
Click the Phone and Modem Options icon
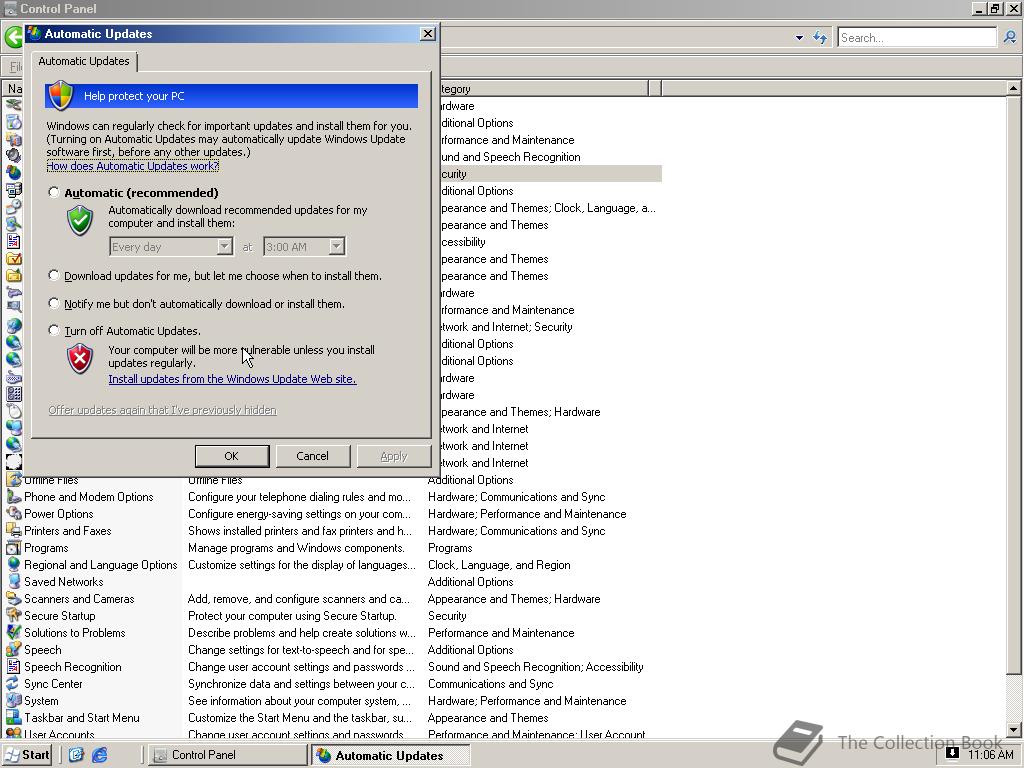coord(14,497)
